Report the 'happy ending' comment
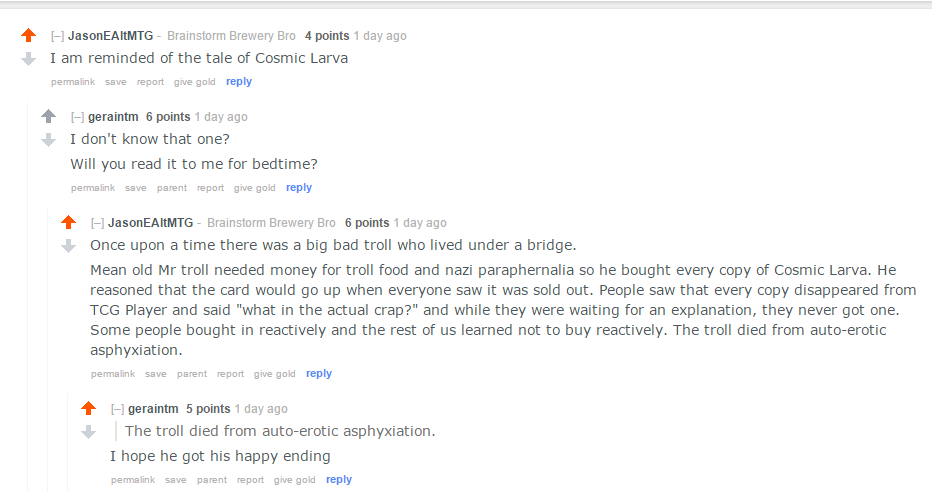 pyautogui.click(x=250, y=480)
